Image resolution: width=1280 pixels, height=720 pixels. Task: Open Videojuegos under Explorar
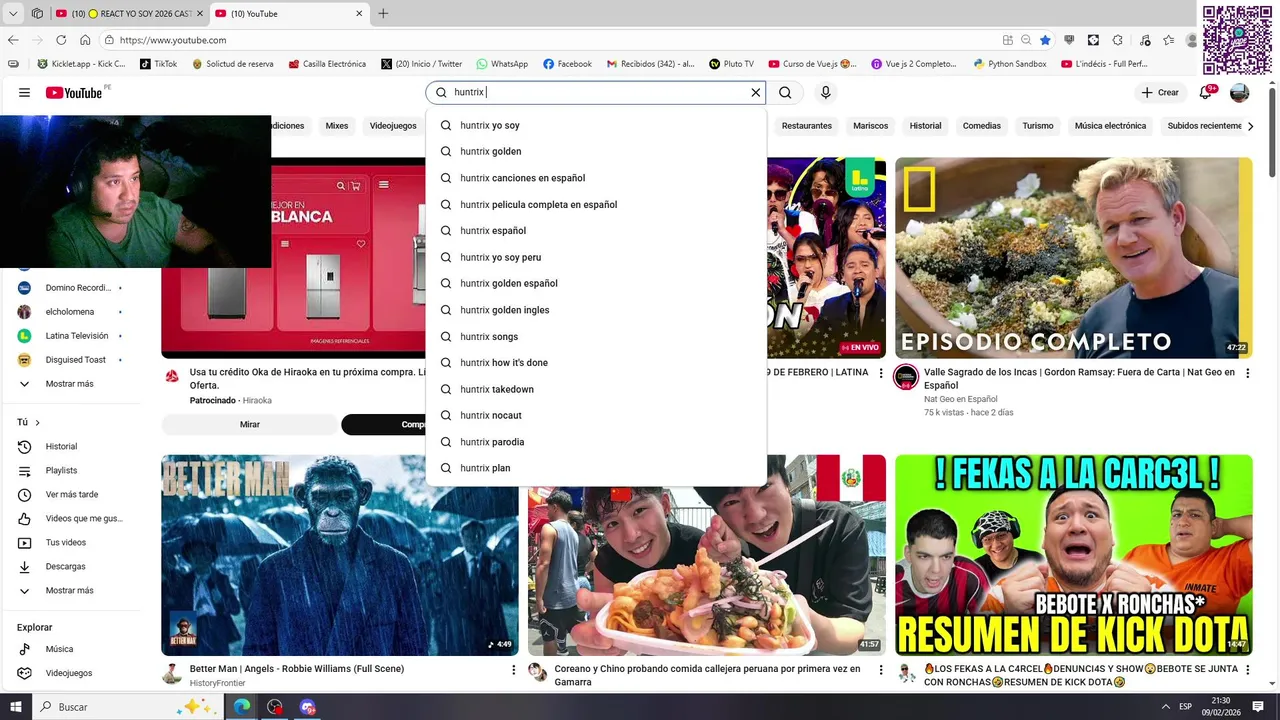pyautogui.click(x=70, y=673)
